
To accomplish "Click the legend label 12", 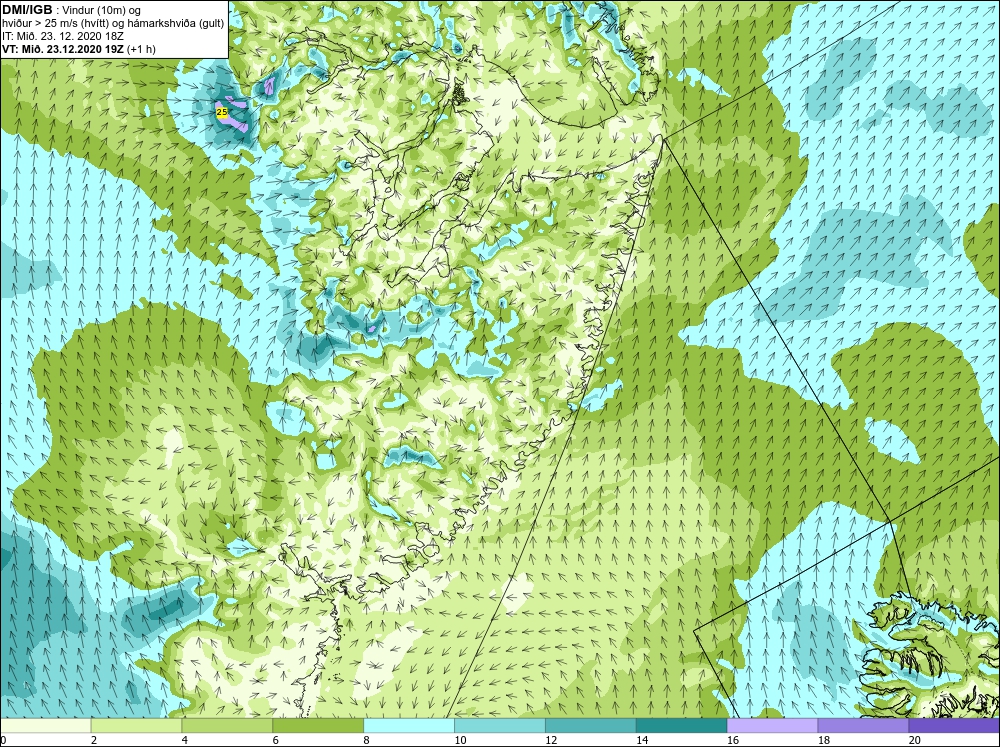I will point(551,740).
